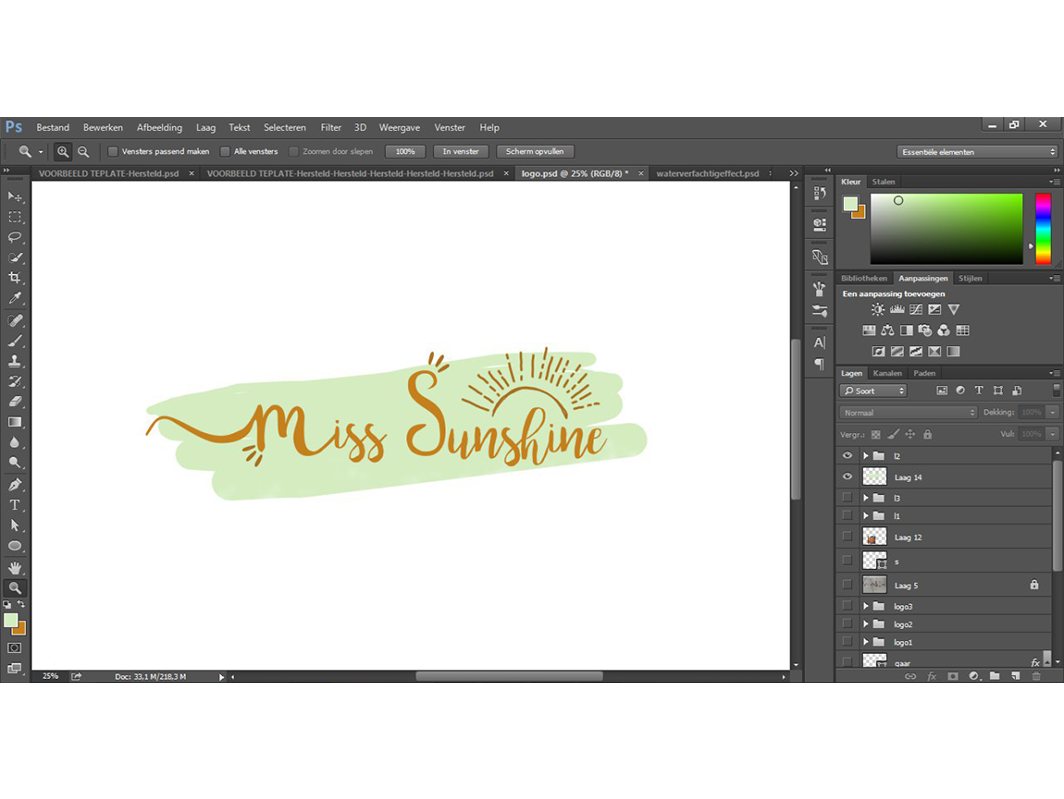
Task: Click the delete layer trash icon
Action: tap(1036, 676)
